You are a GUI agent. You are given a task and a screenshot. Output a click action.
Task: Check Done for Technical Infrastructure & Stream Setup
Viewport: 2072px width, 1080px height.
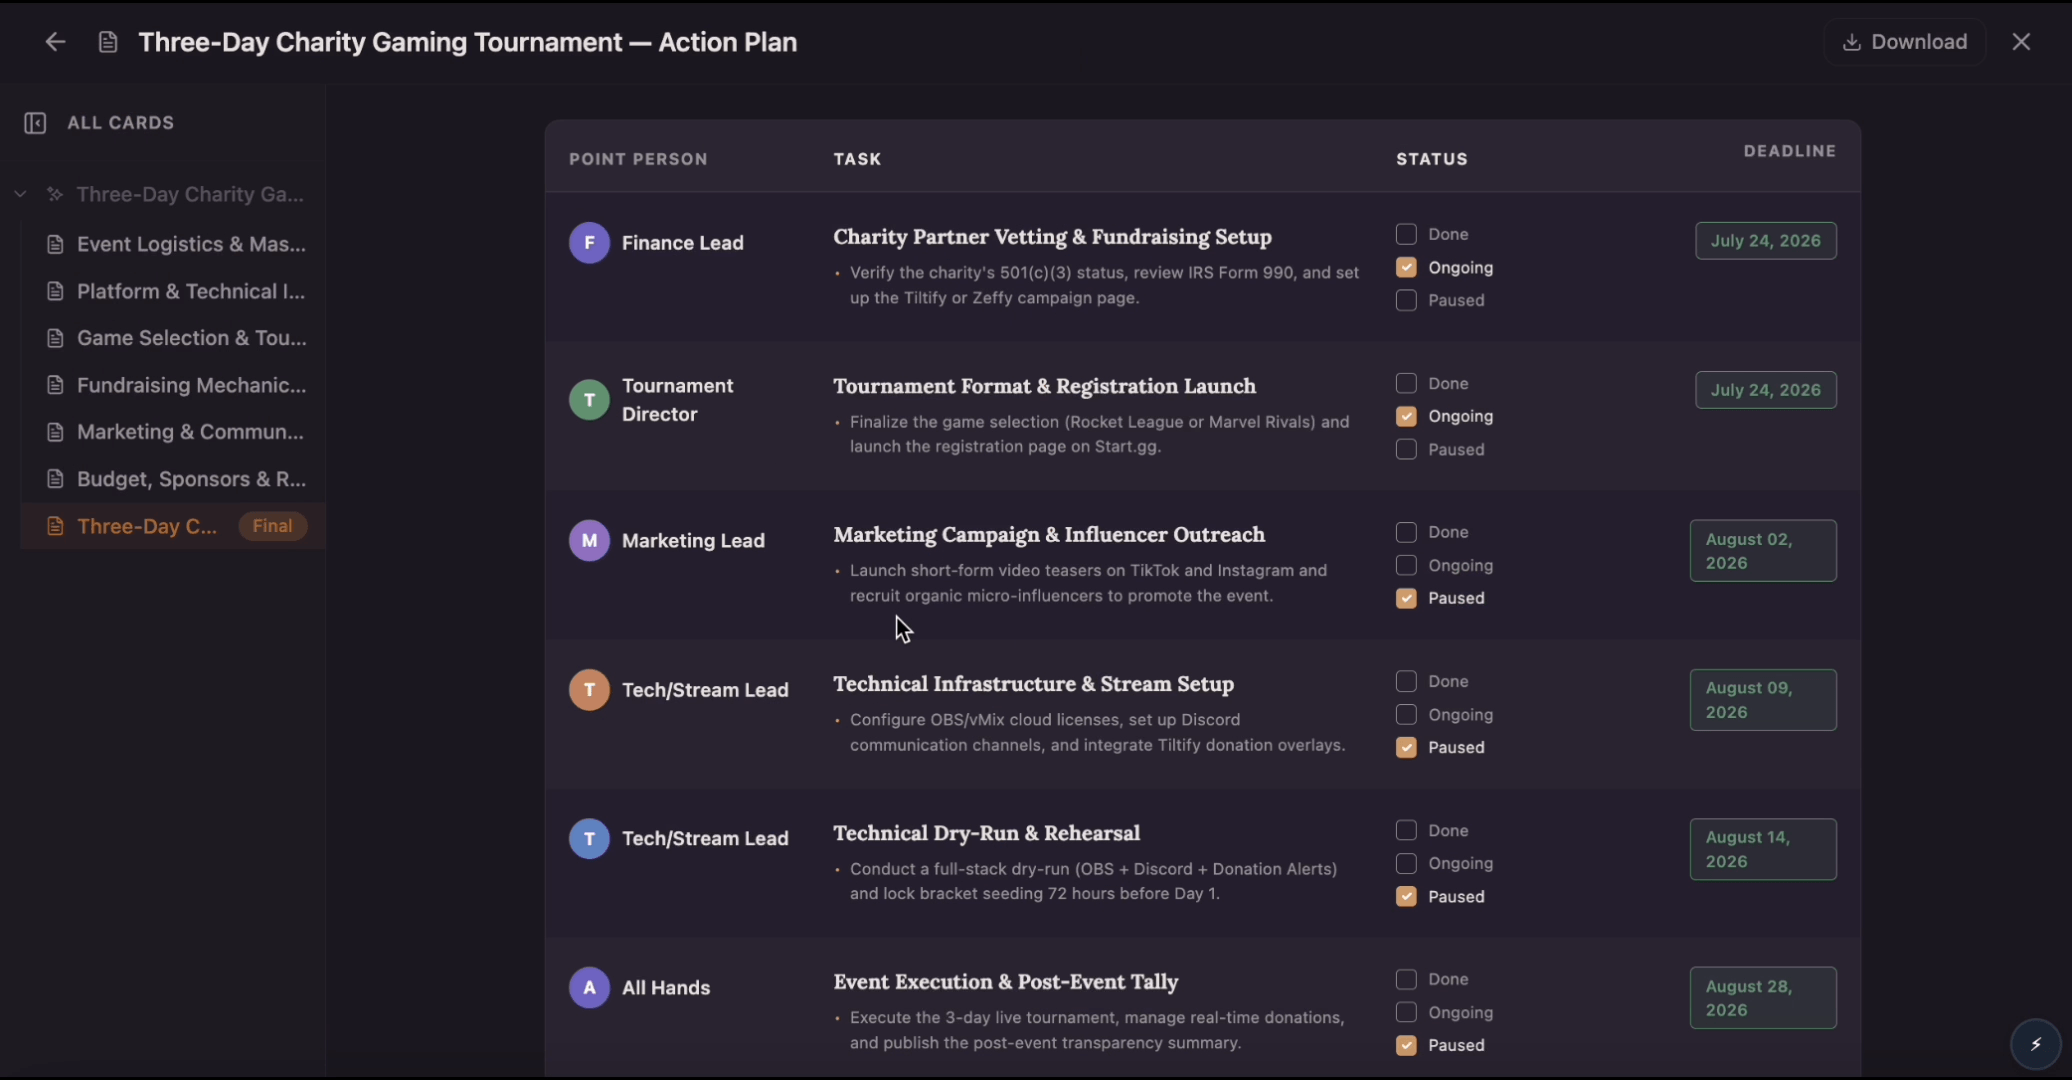[x=1406, y=681]
